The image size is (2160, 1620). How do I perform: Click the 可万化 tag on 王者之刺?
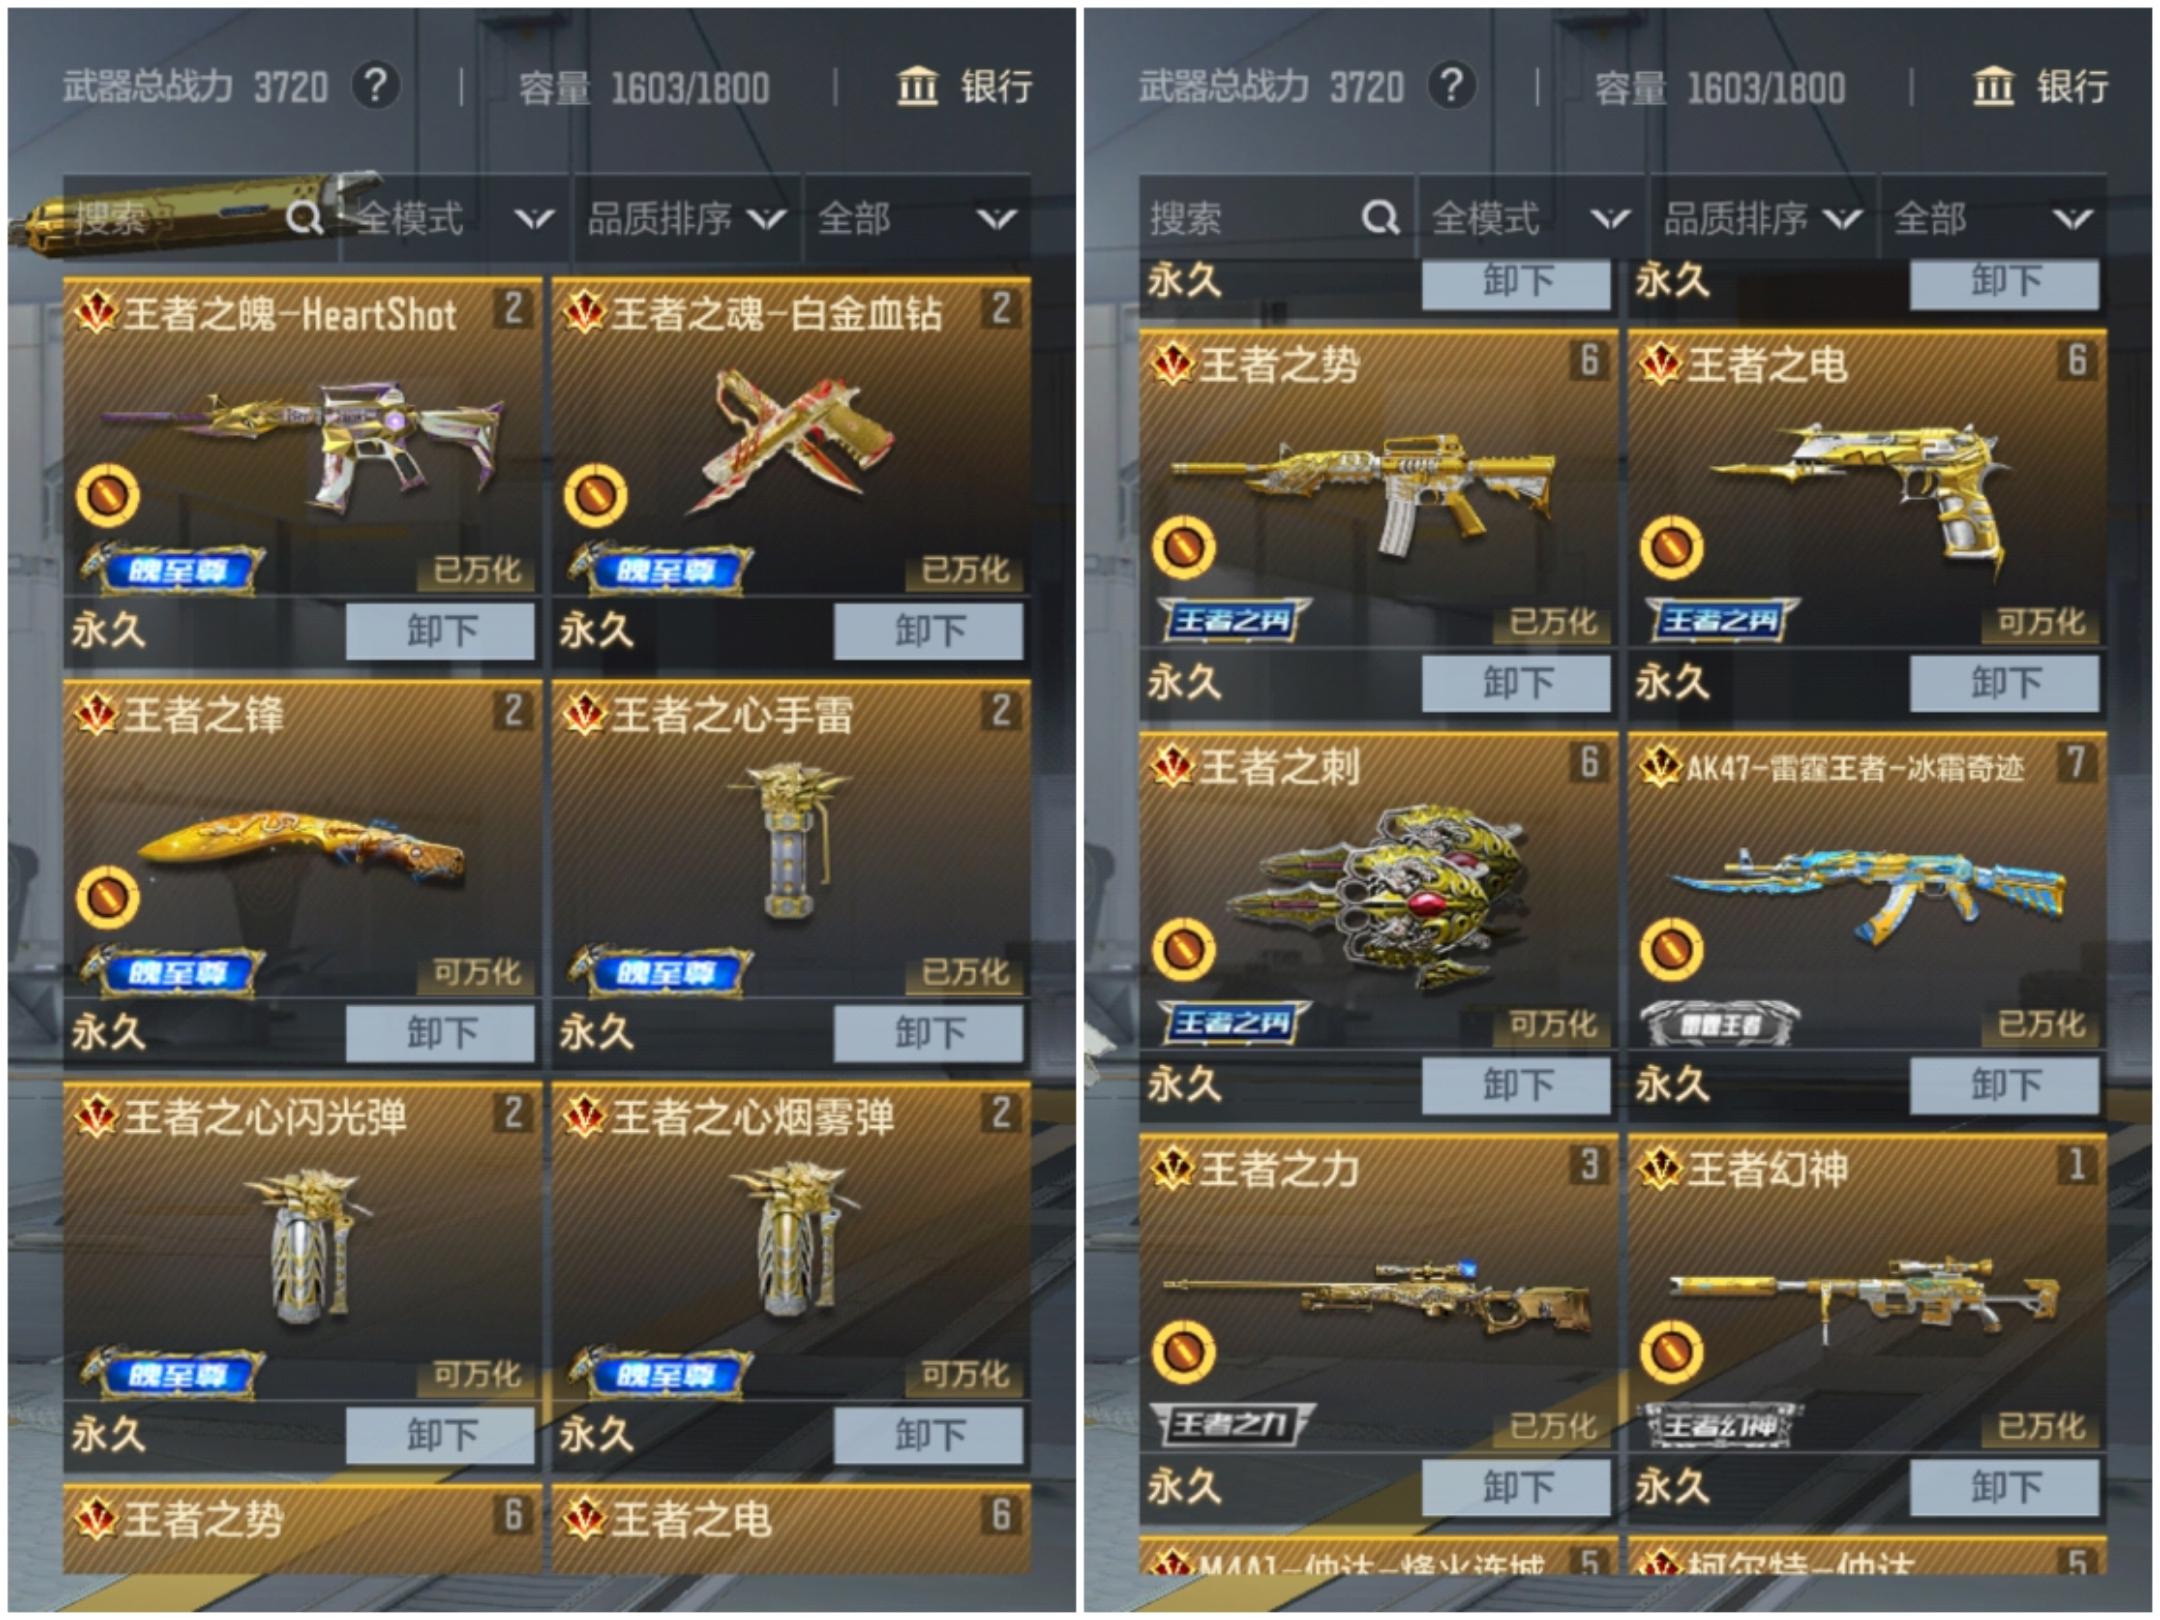1553,1023
